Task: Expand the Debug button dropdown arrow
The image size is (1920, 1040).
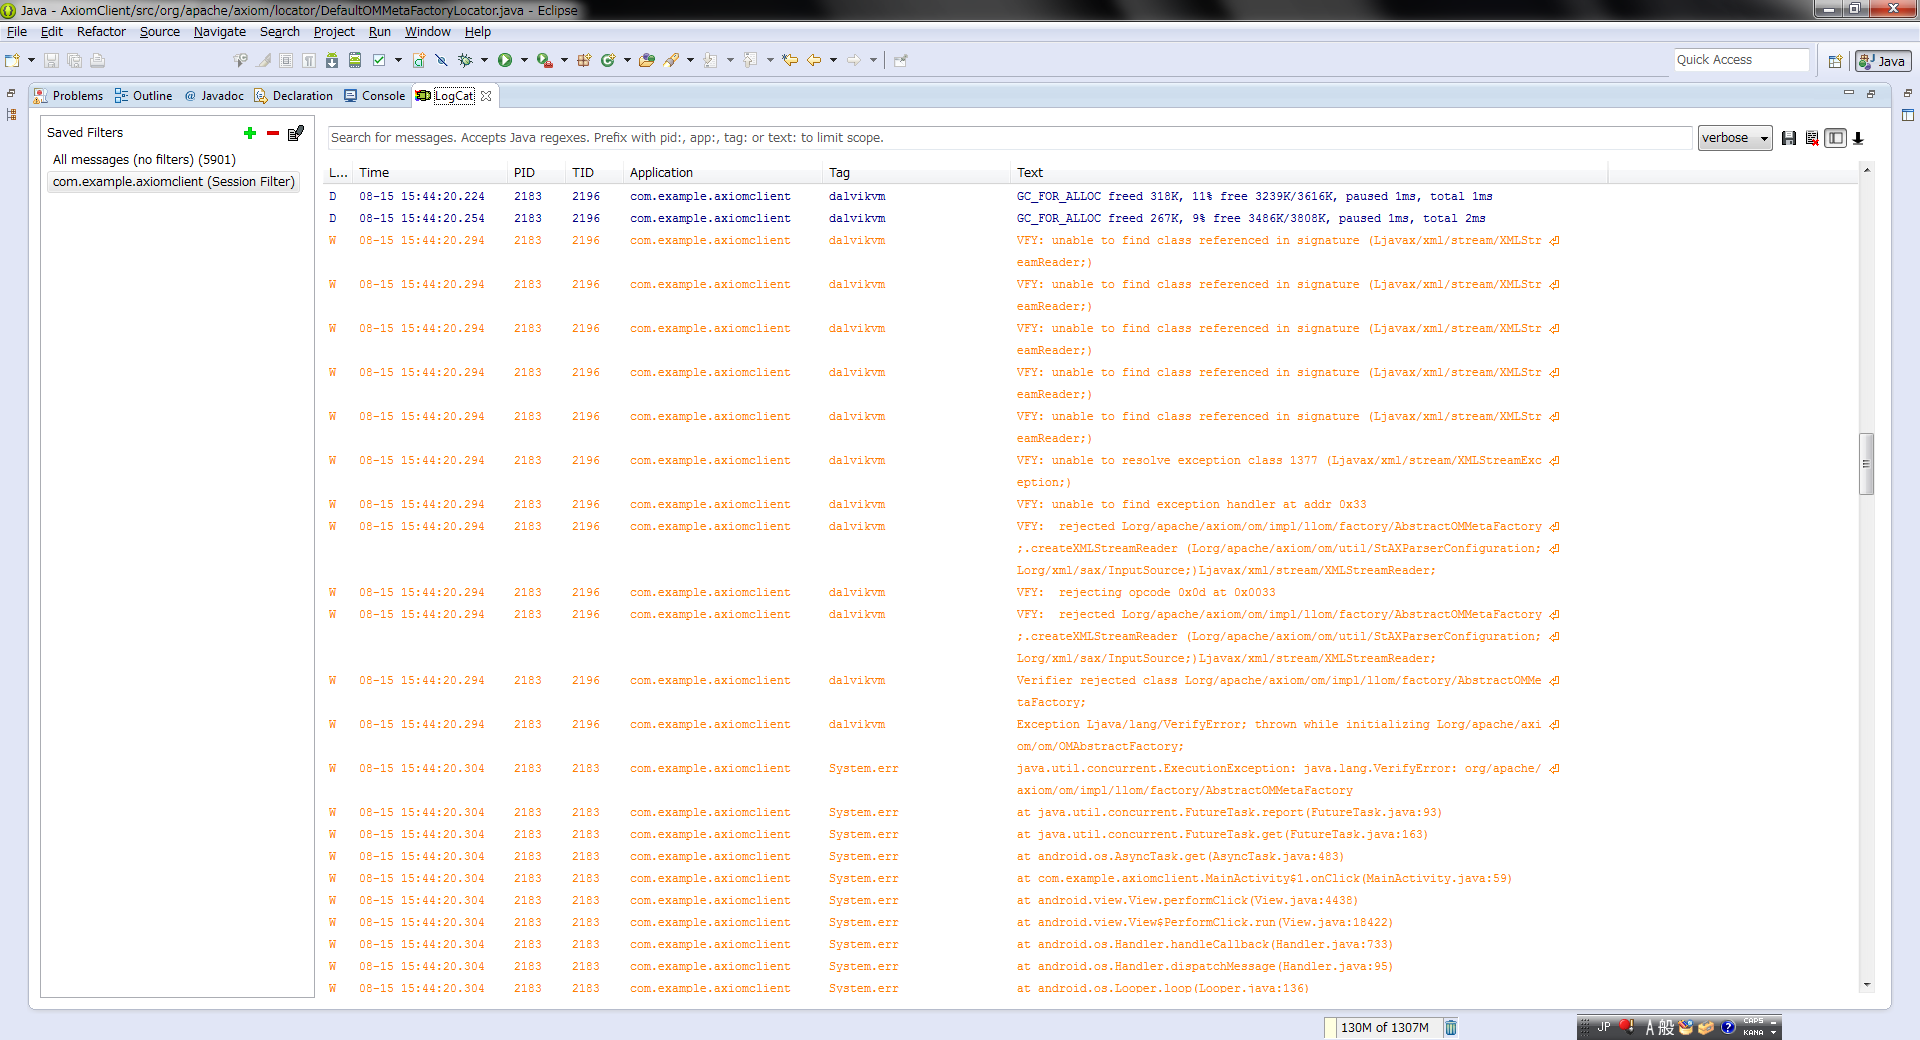Action: point(484,60)
